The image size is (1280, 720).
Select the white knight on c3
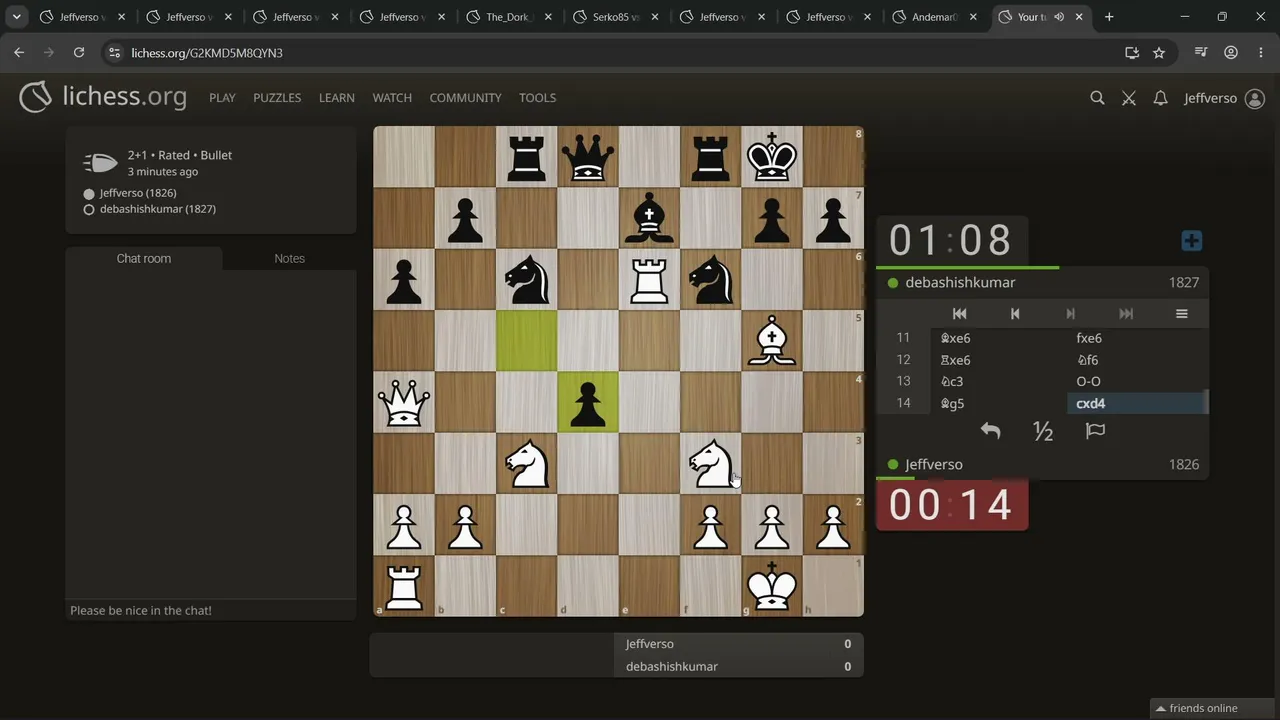click(x=527, y=463)
